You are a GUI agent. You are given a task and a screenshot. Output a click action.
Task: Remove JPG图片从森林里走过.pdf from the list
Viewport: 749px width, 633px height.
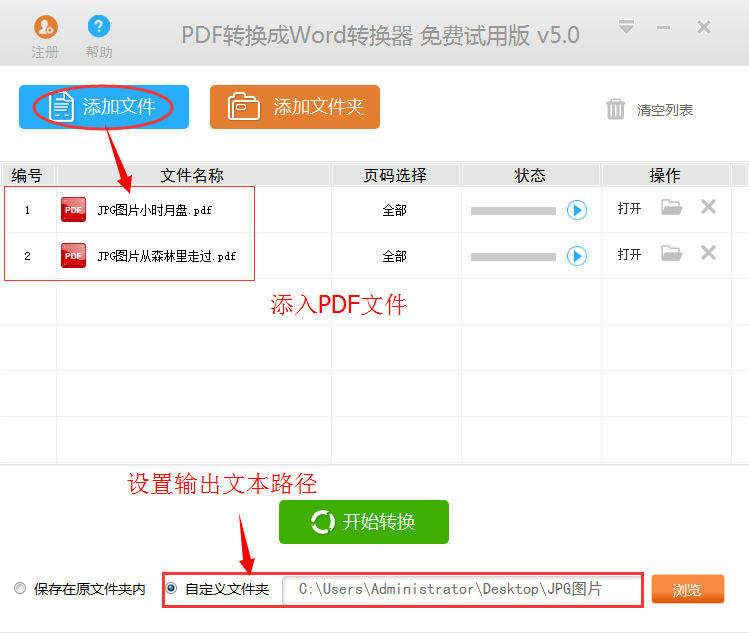point(708,253)
